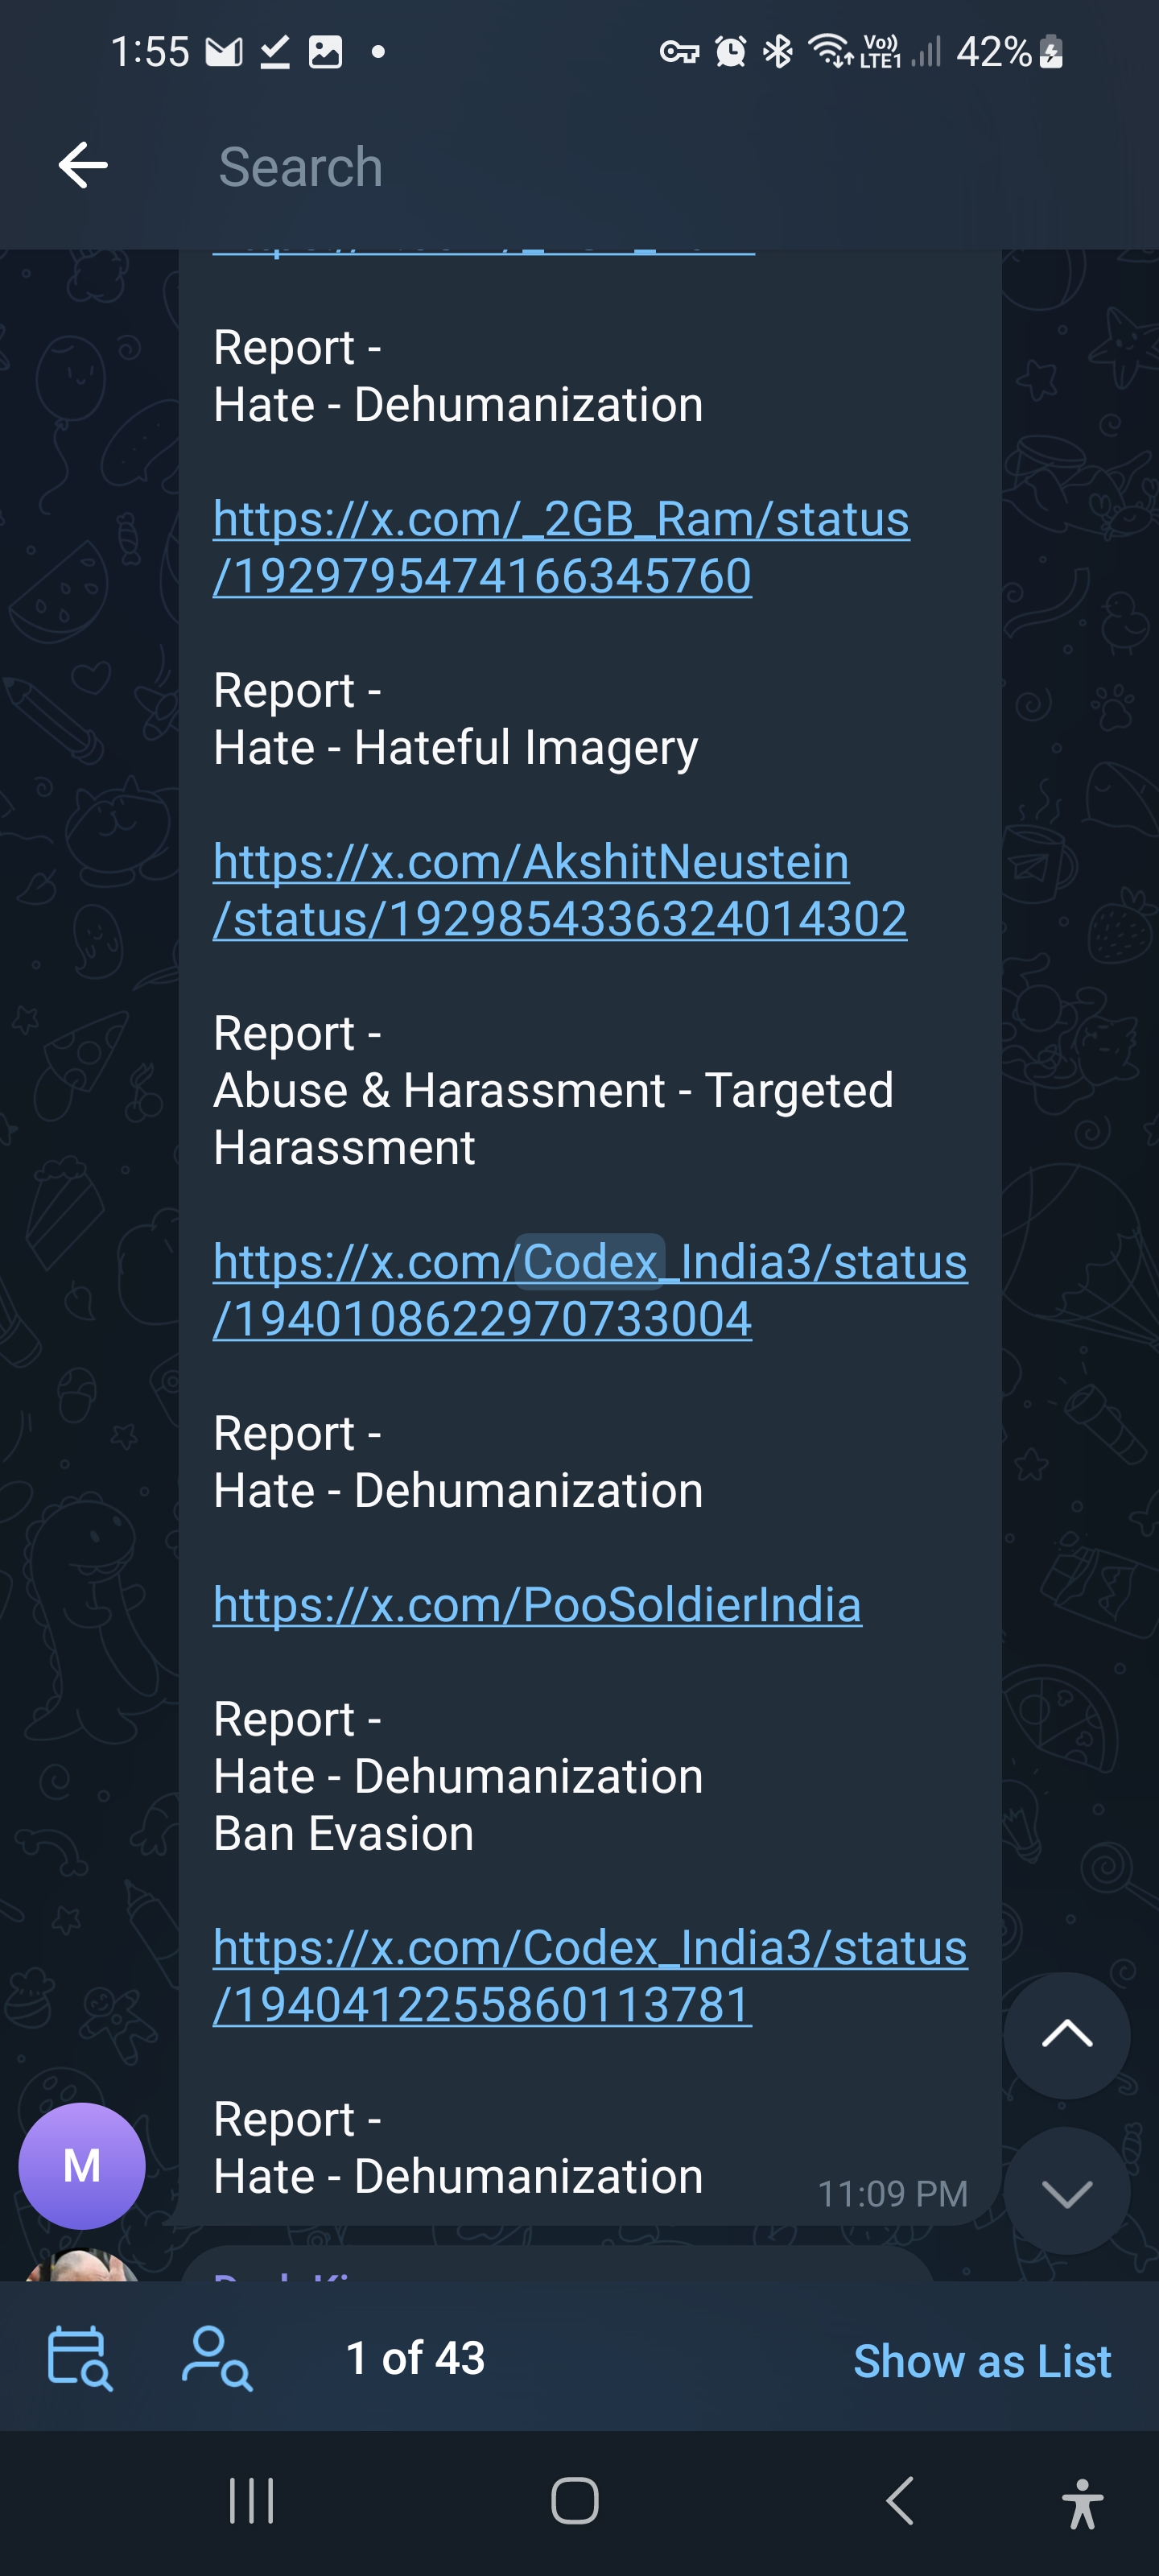This screenshot has height=2576, width=1159.
Task: Focus the Search input field
Action: click(660, 166)
